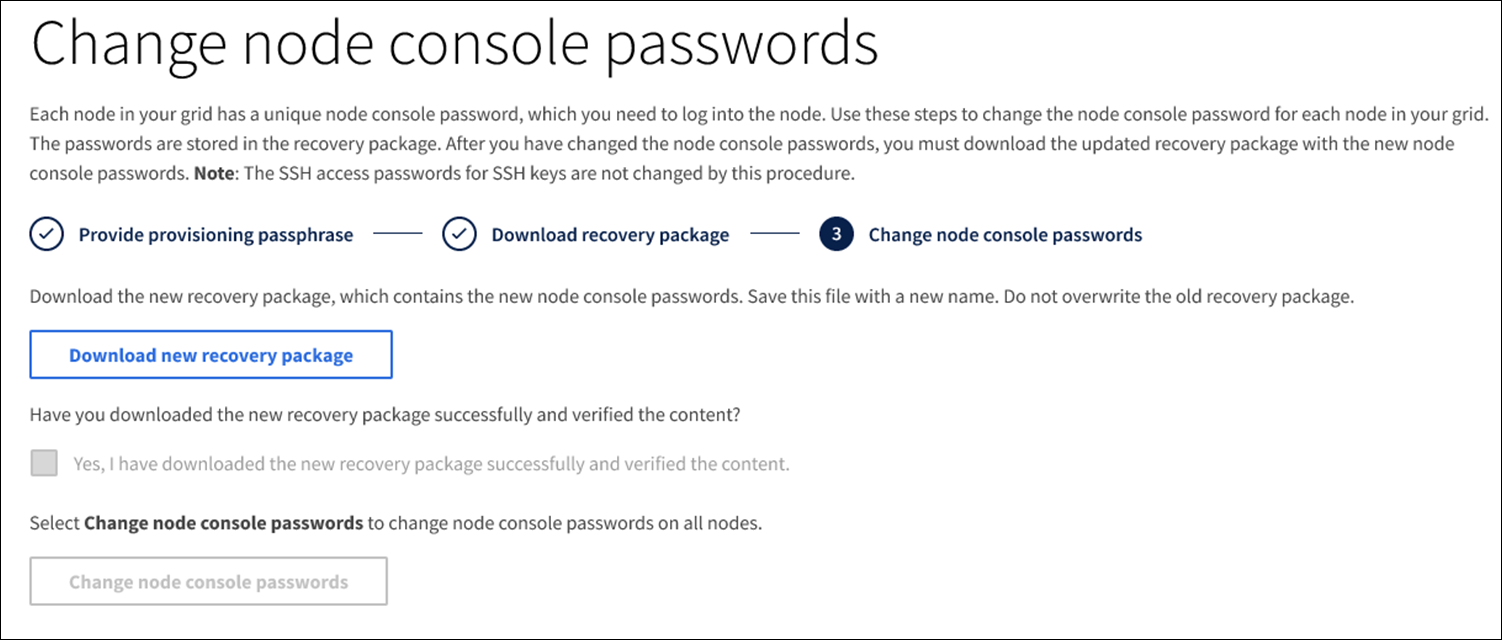Image resolution: width=1502 pixels, height=640 pixels.
Task: Click the line connecting steps one and two
Action: 398,236
